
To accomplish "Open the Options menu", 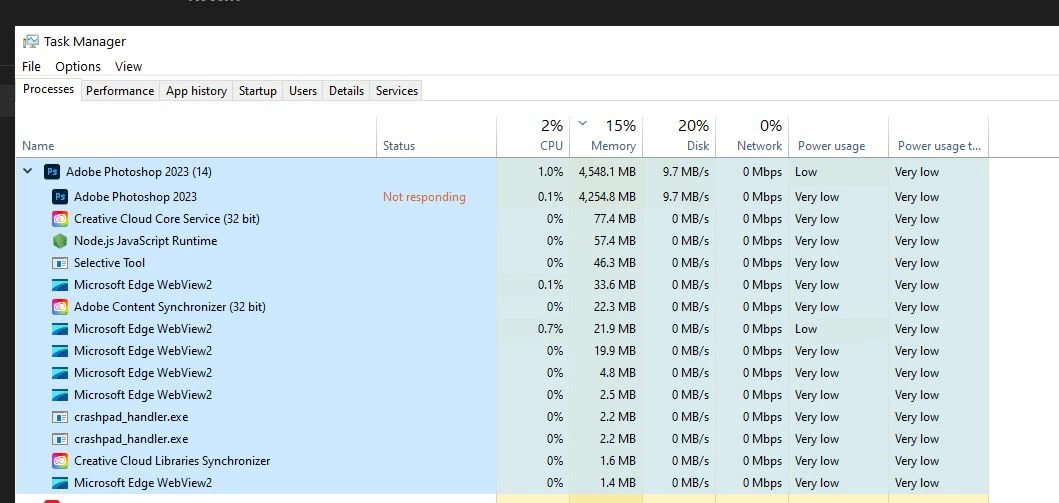I will 78,66.
